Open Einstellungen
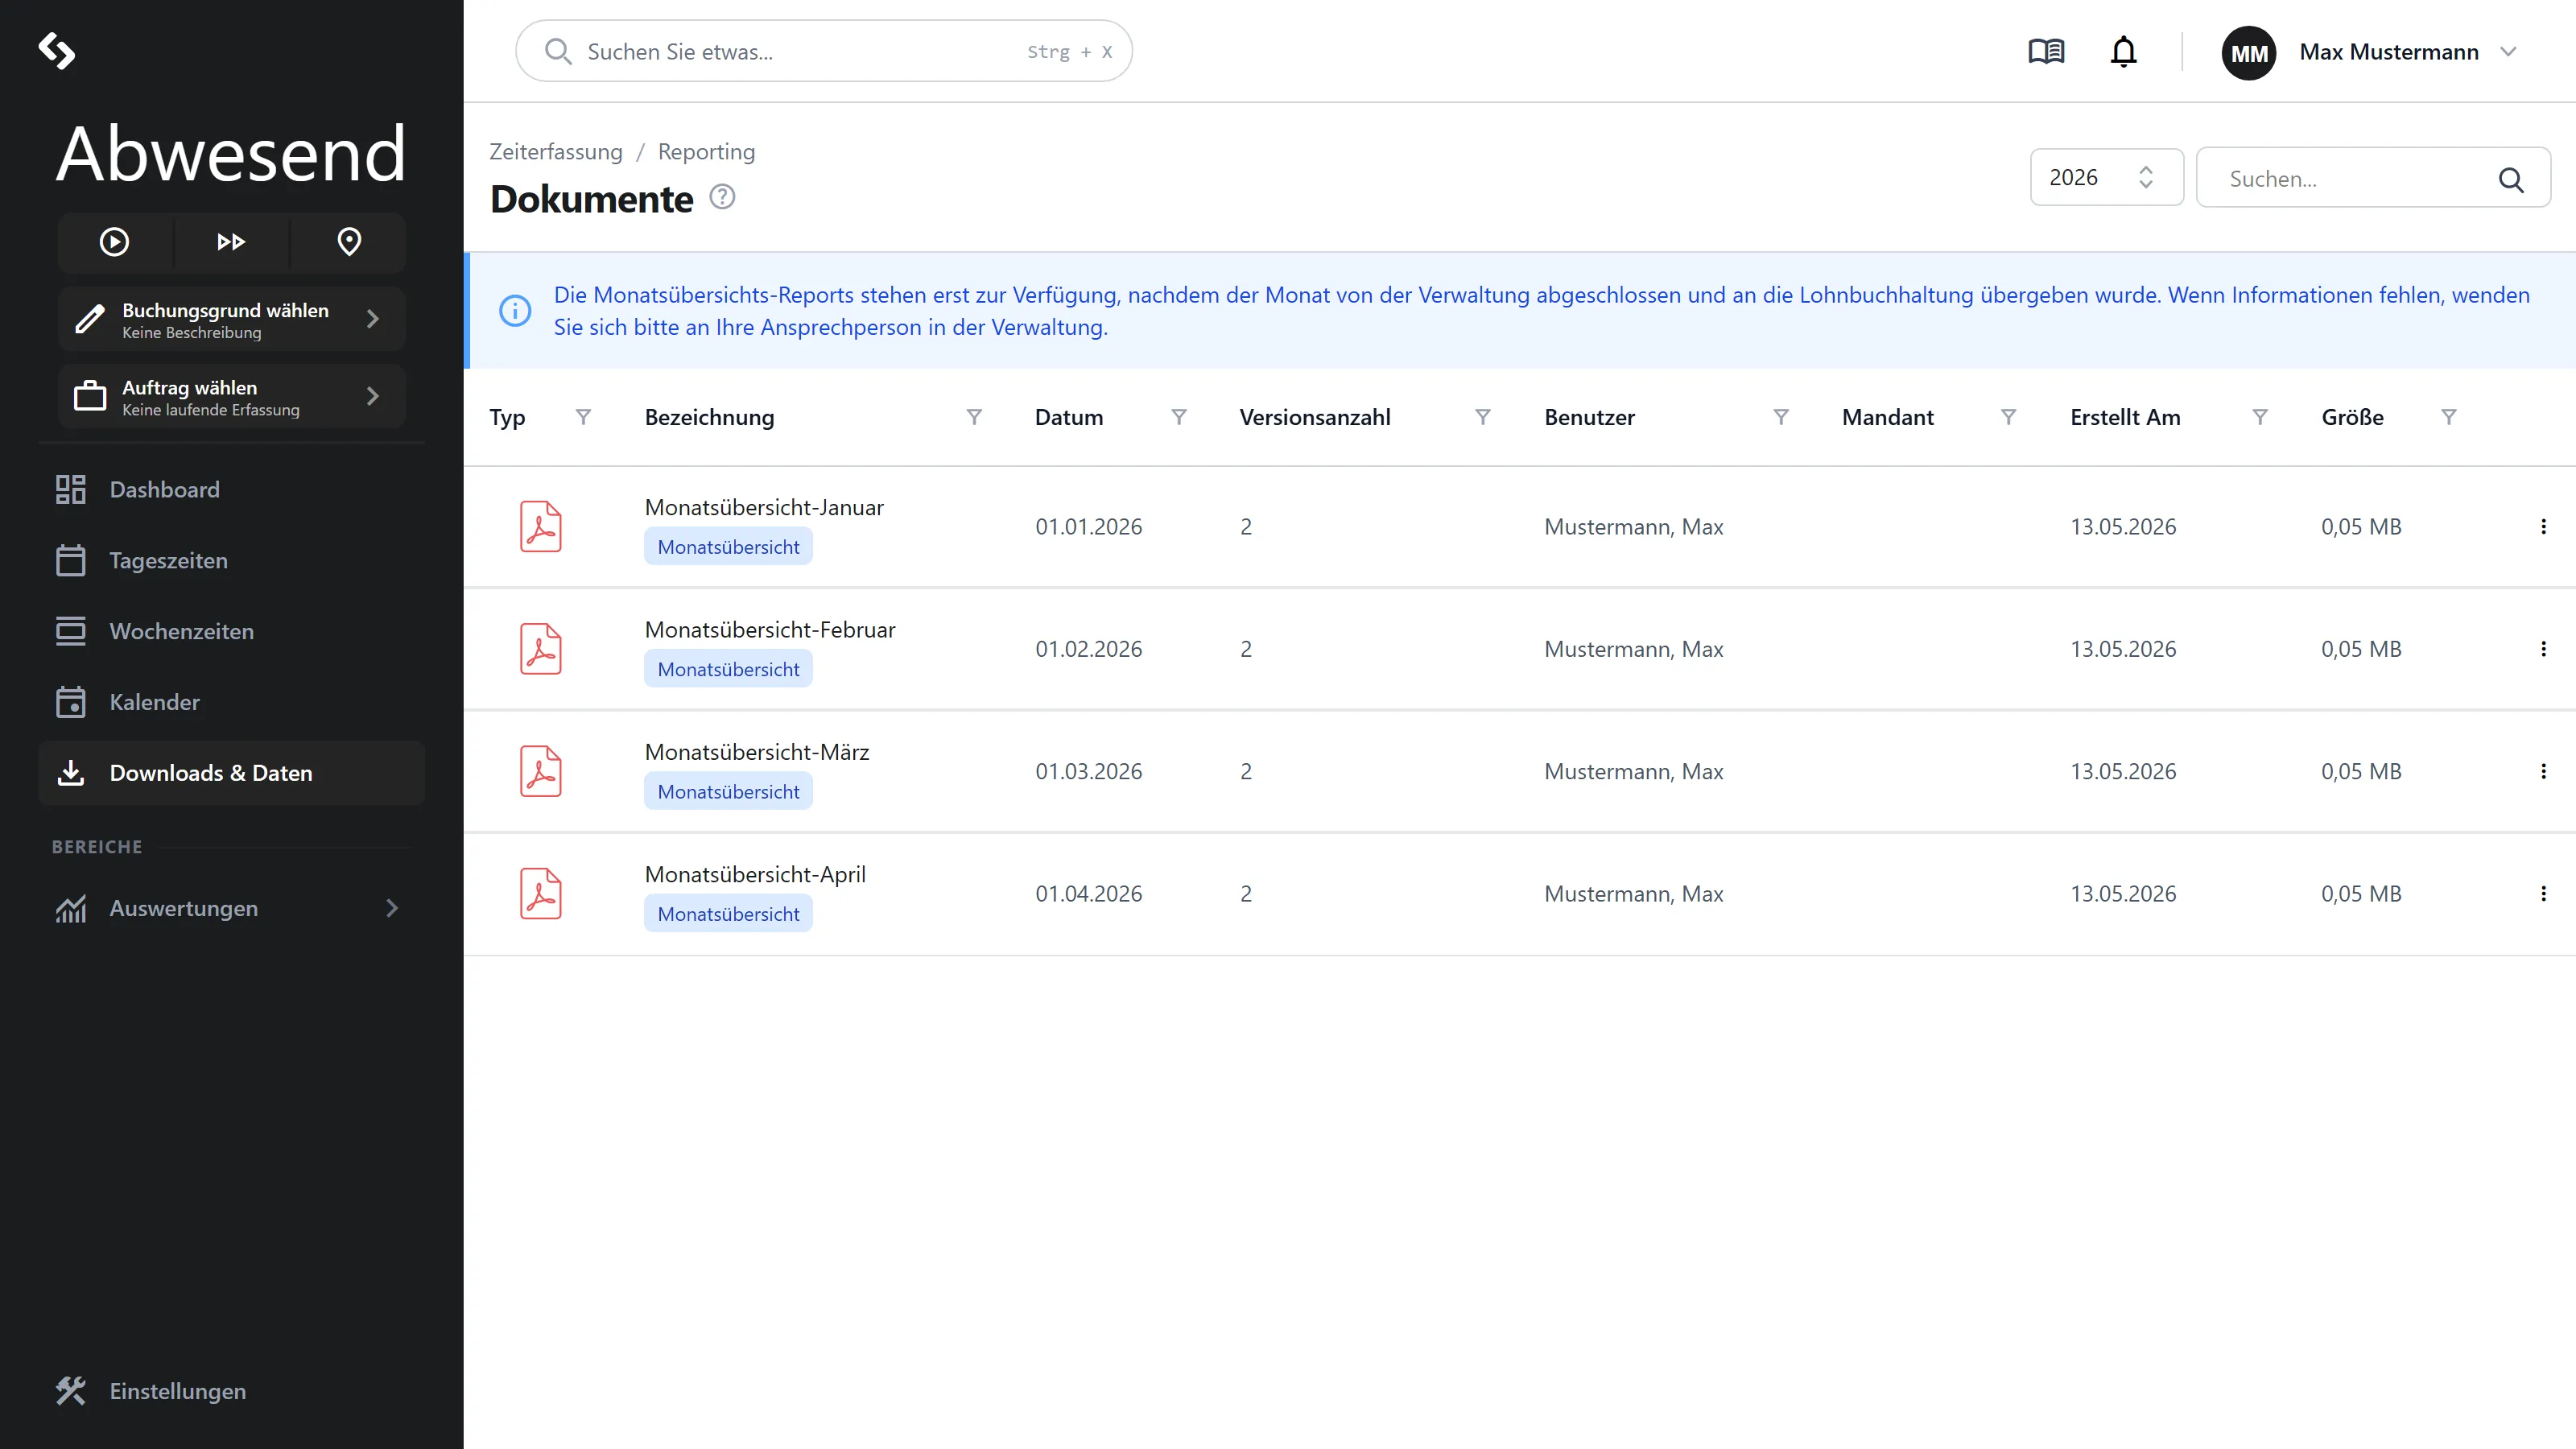Image resolution: width=2576 pixels, height=1449 pixels. (231, 1391)
